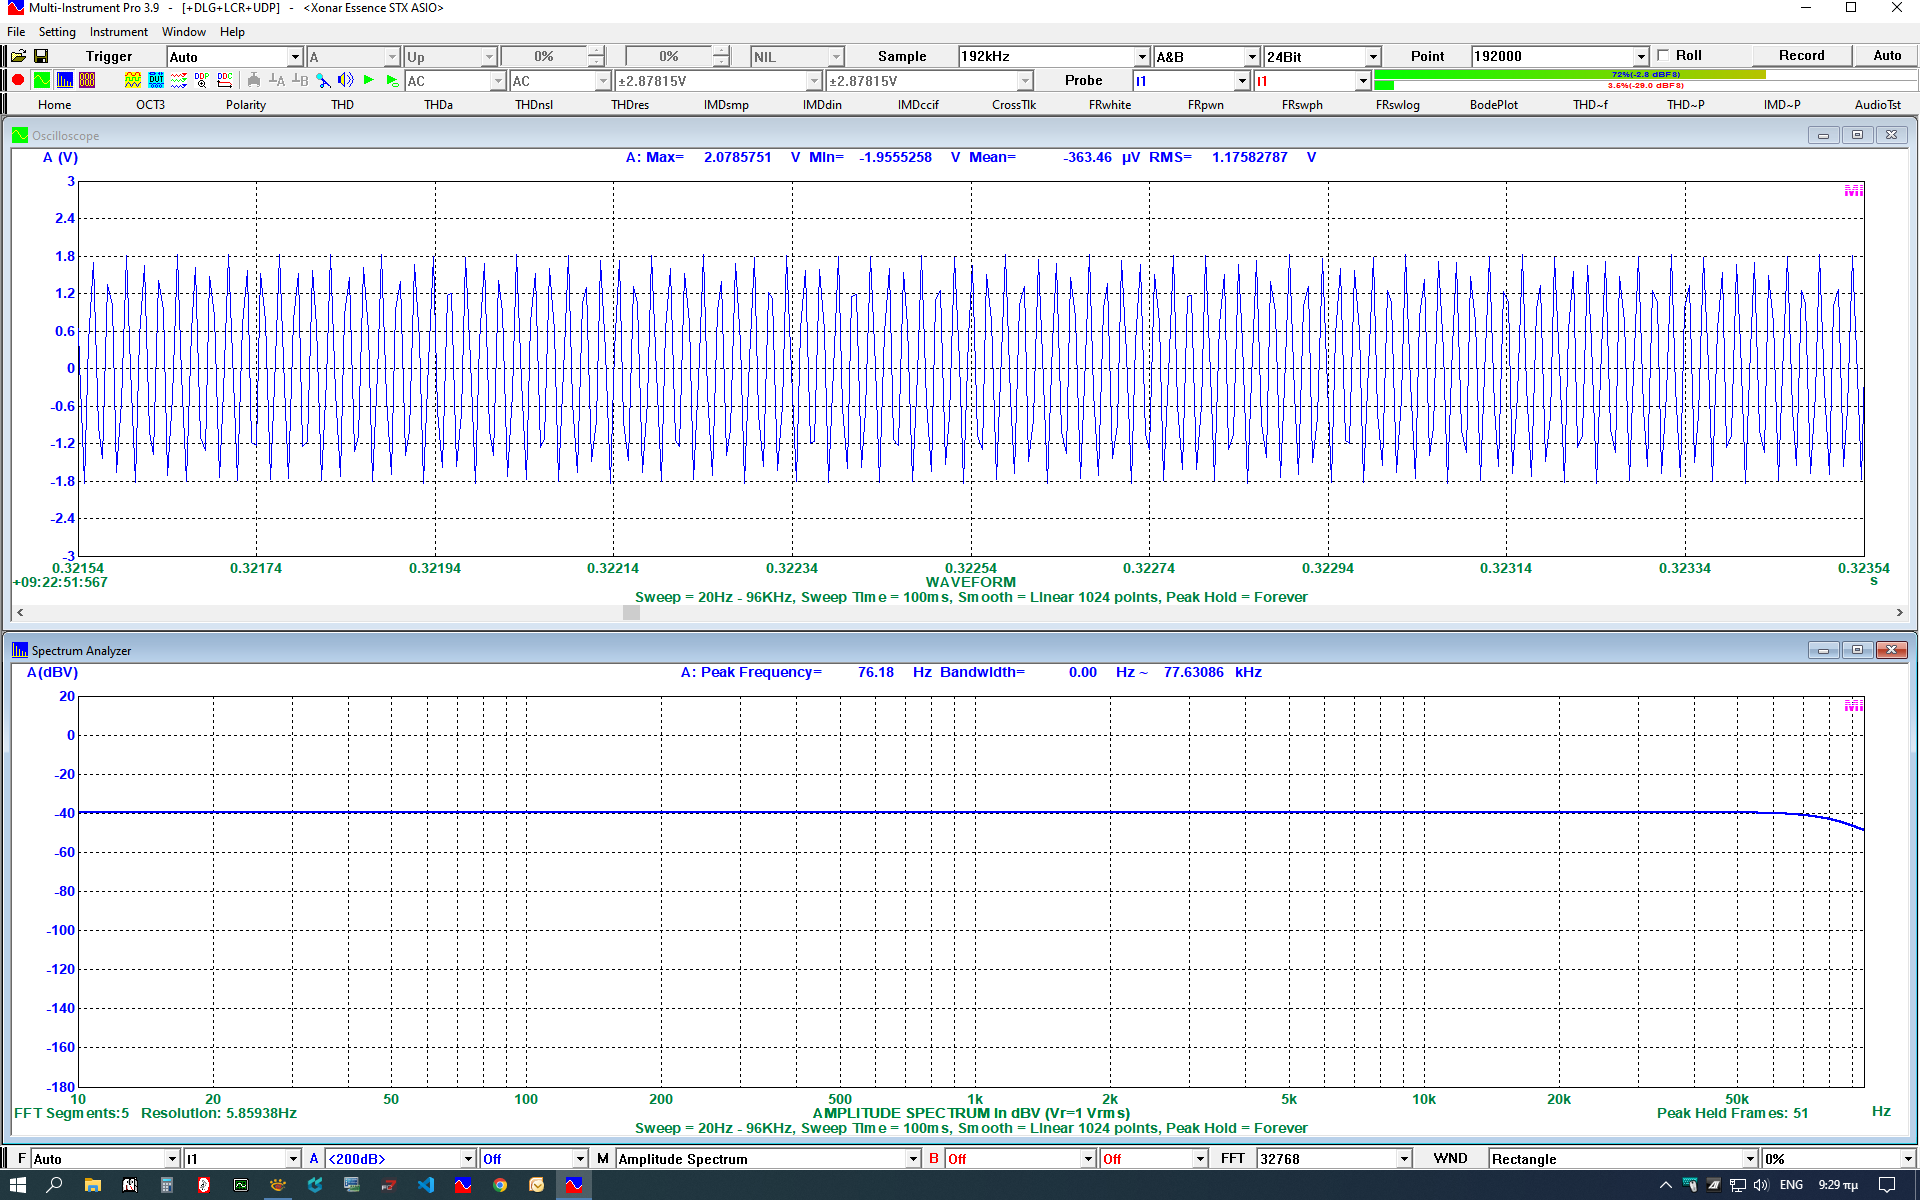Open the Instrument menu
The height and width of the screenshot is (1200, 1920).
[x=118, y=32]
